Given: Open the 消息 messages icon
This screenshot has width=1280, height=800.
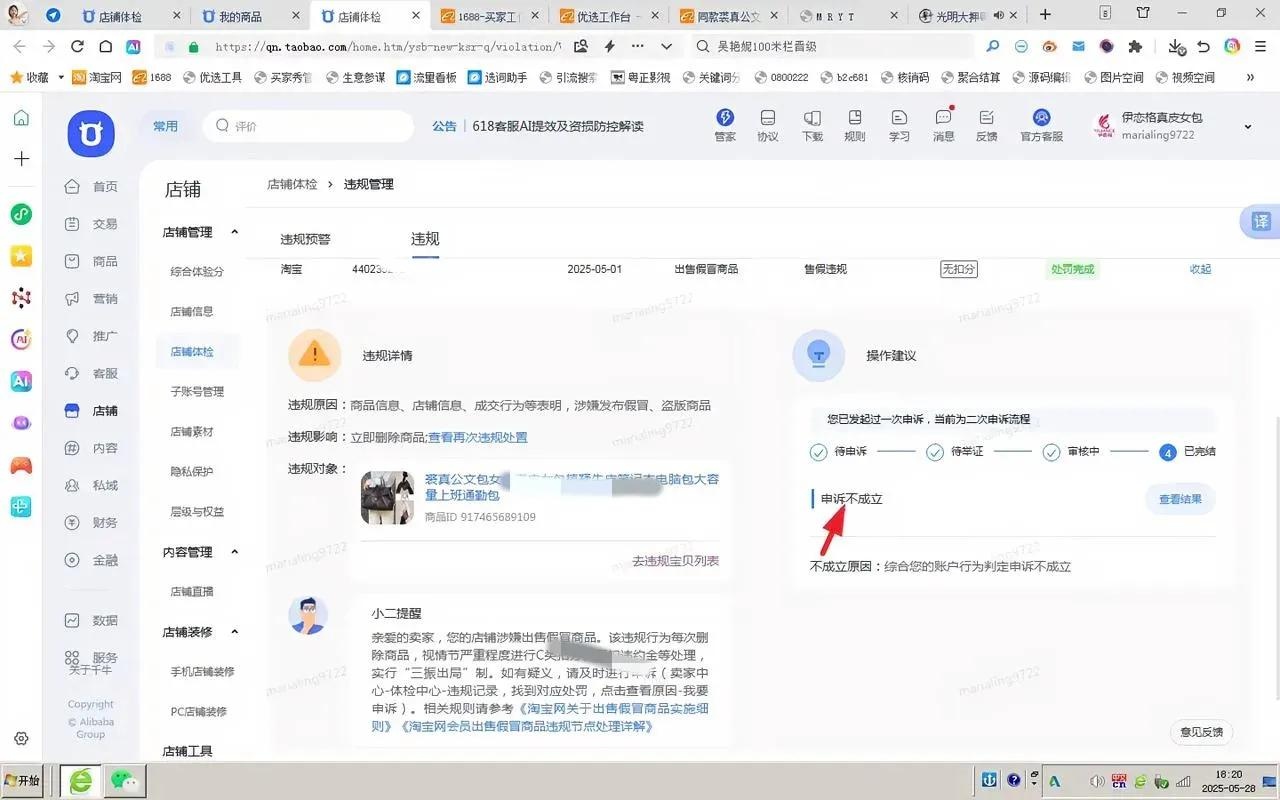Looking at the screenshot, I should pyautogui.click(x=943, y=125).
